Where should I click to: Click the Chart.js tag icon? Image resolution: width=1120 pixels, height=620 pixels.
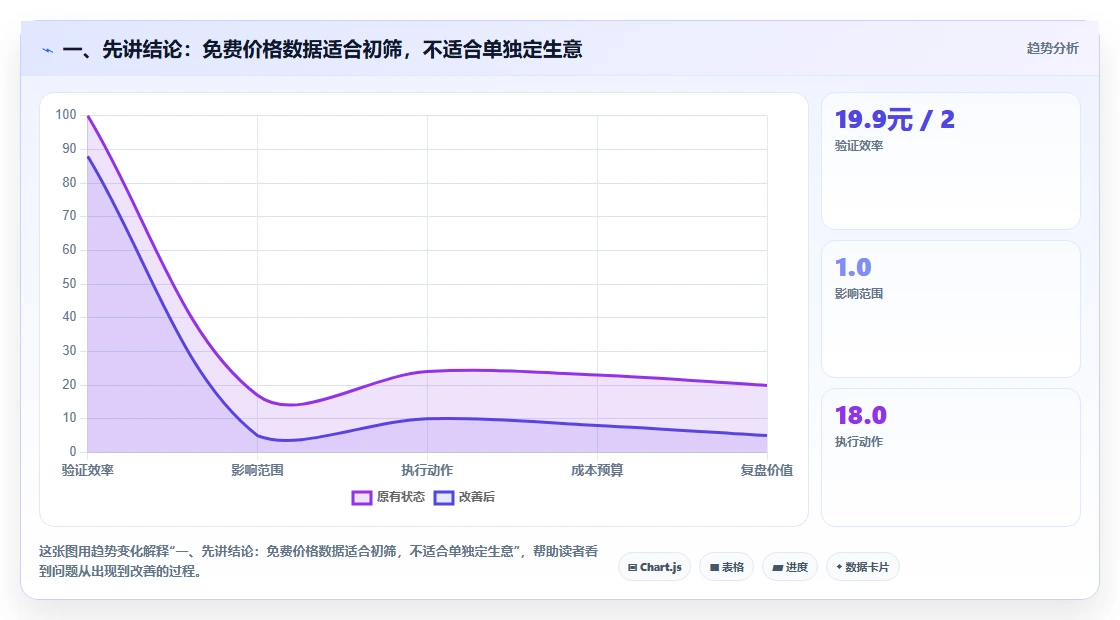tap(632, 568)
